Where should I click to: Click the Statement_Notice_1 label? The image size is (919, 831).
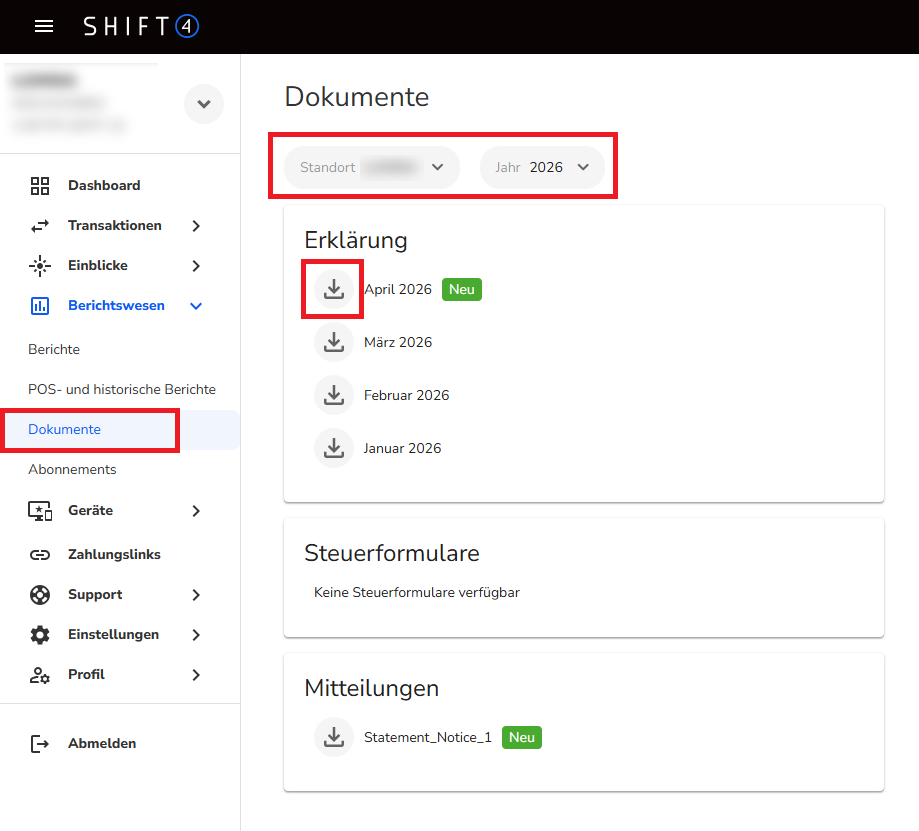pos(428,737)
